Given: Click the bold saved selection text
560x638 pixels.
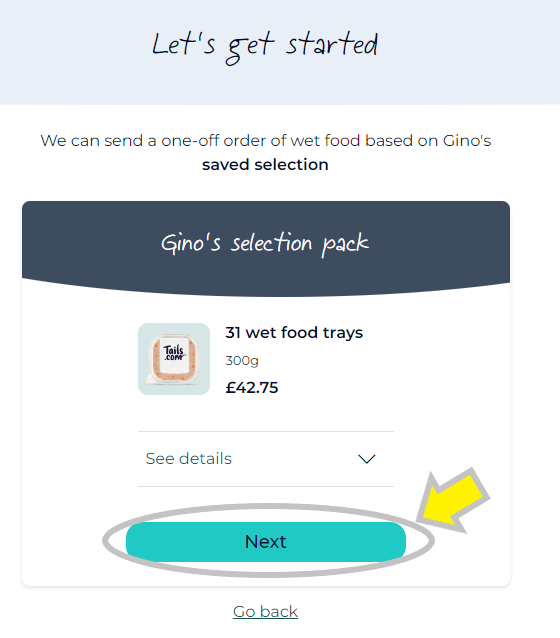Looking at the screenshot, I should pyautogui.click(x=265, y=165).
